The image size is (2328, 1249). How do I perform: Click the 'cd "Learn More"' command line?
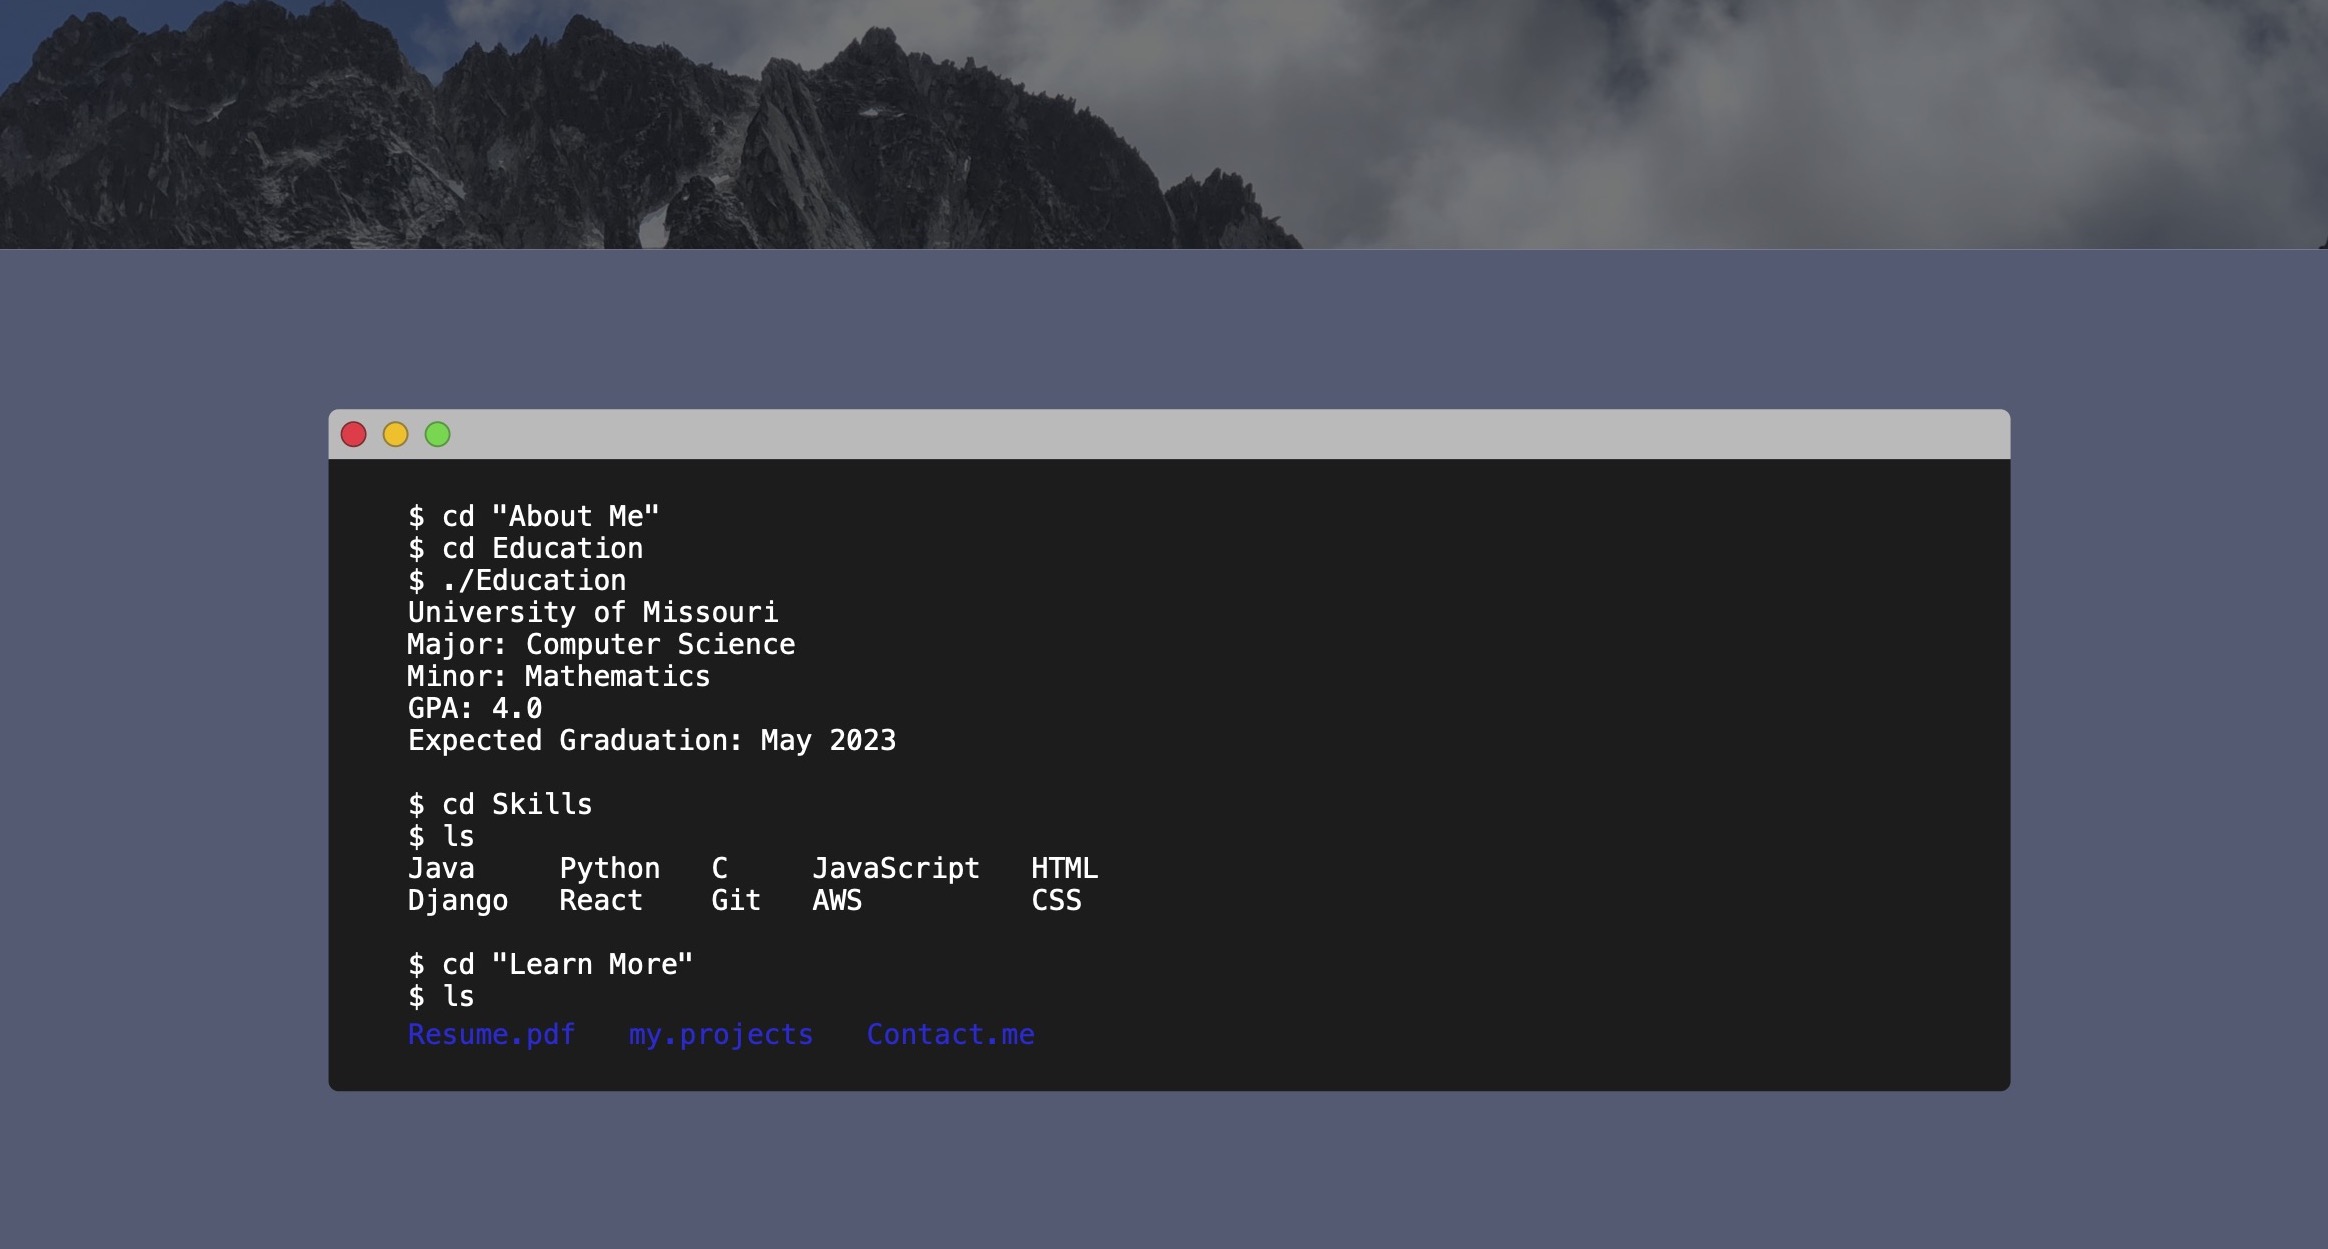(550, 964)
